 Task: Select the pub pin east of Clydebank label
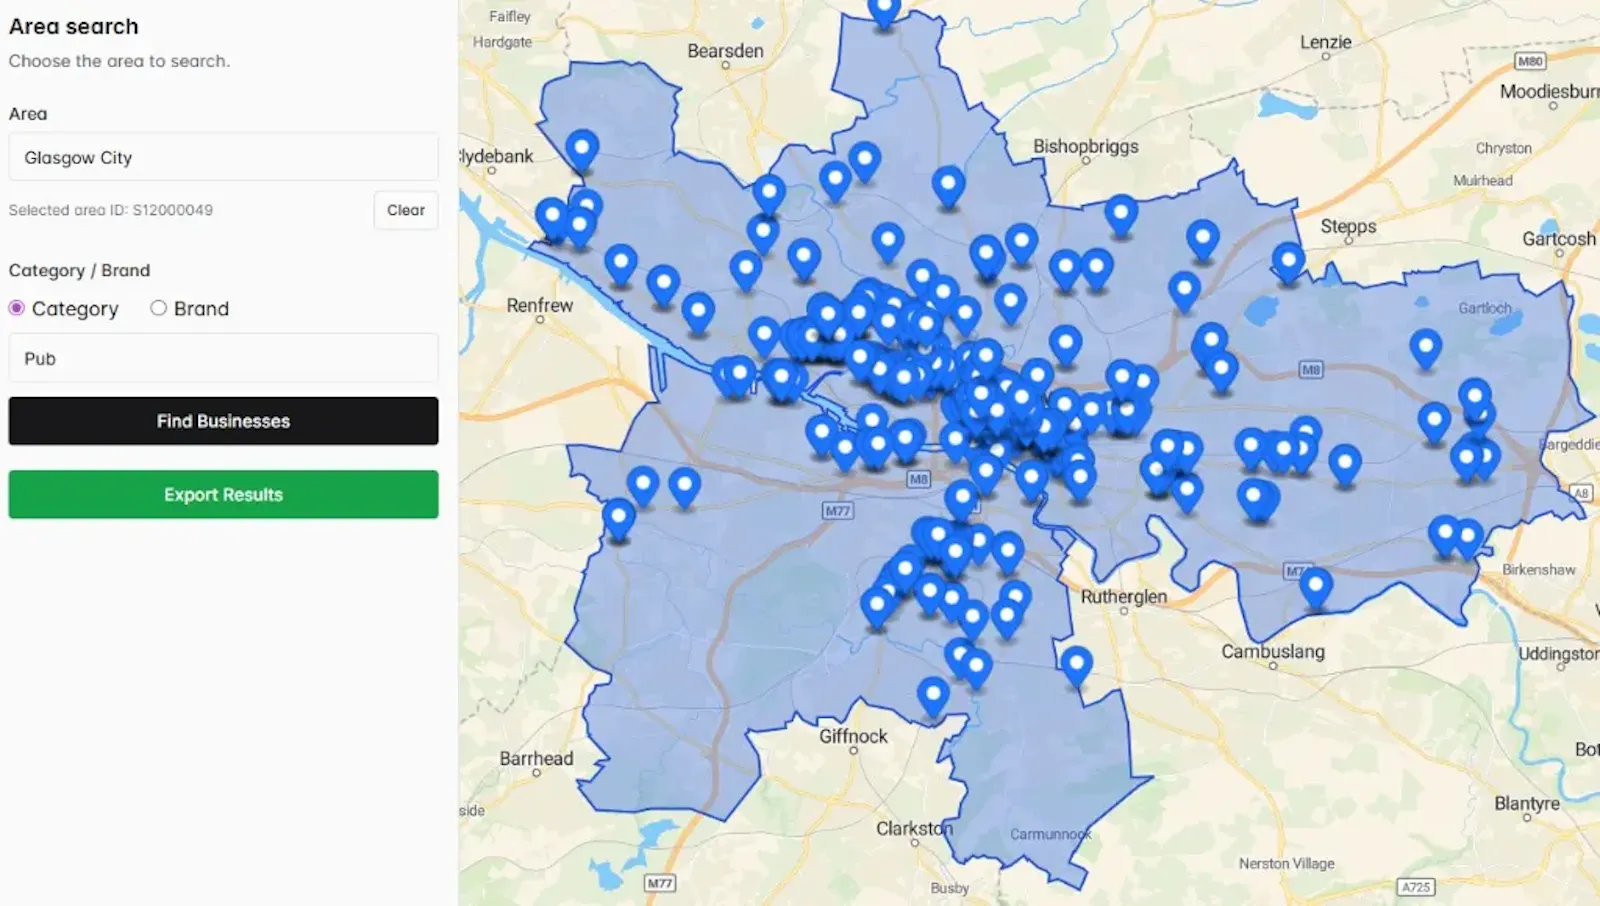(x=582, y=150)
